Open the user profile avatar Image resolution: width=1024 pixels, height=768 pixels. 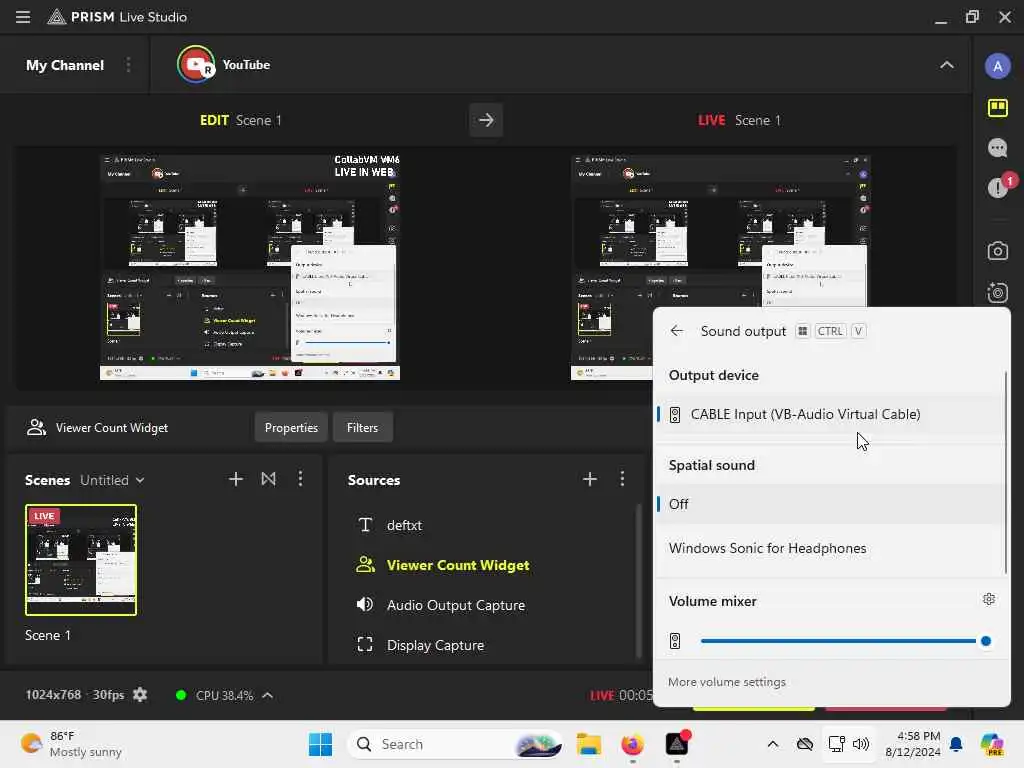click(997, 66)
